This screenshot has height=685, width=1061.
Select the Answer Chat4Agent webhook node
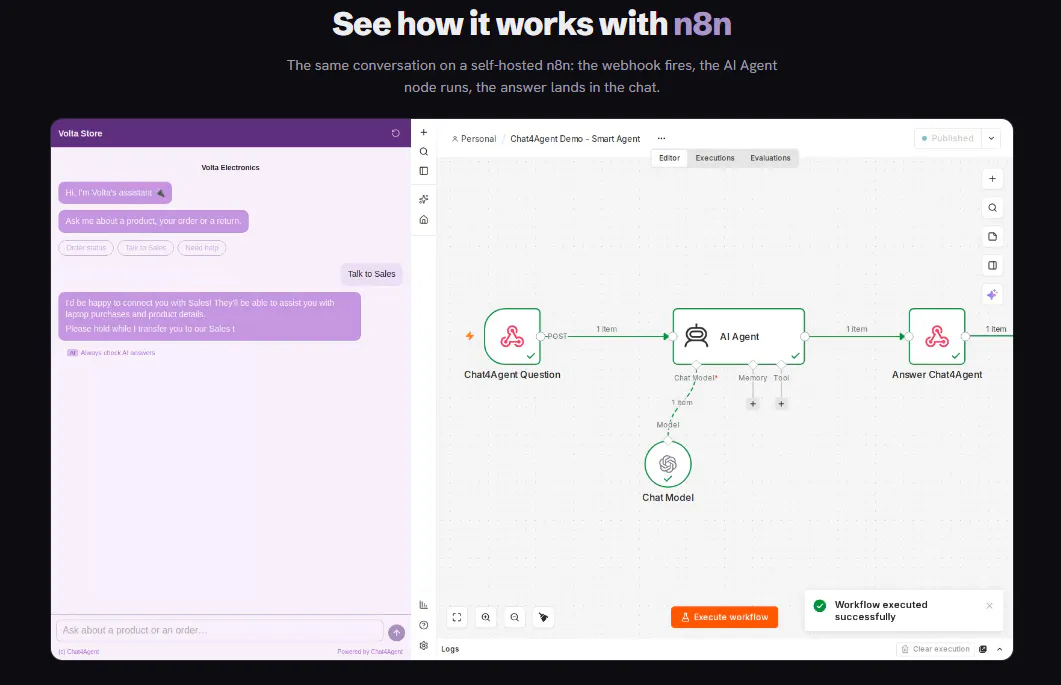[x=936, y=336]
